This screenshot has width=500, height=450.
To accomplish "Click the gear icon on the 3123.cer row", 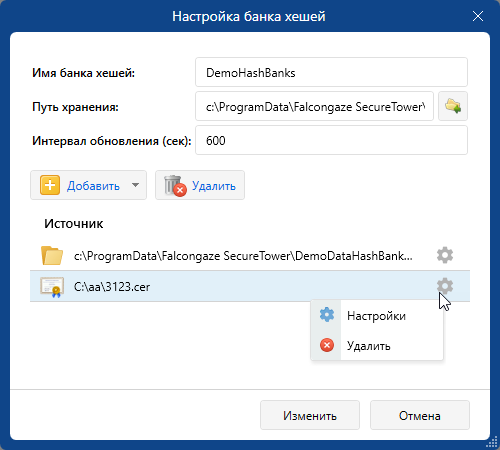I will [x=445, y=286].
